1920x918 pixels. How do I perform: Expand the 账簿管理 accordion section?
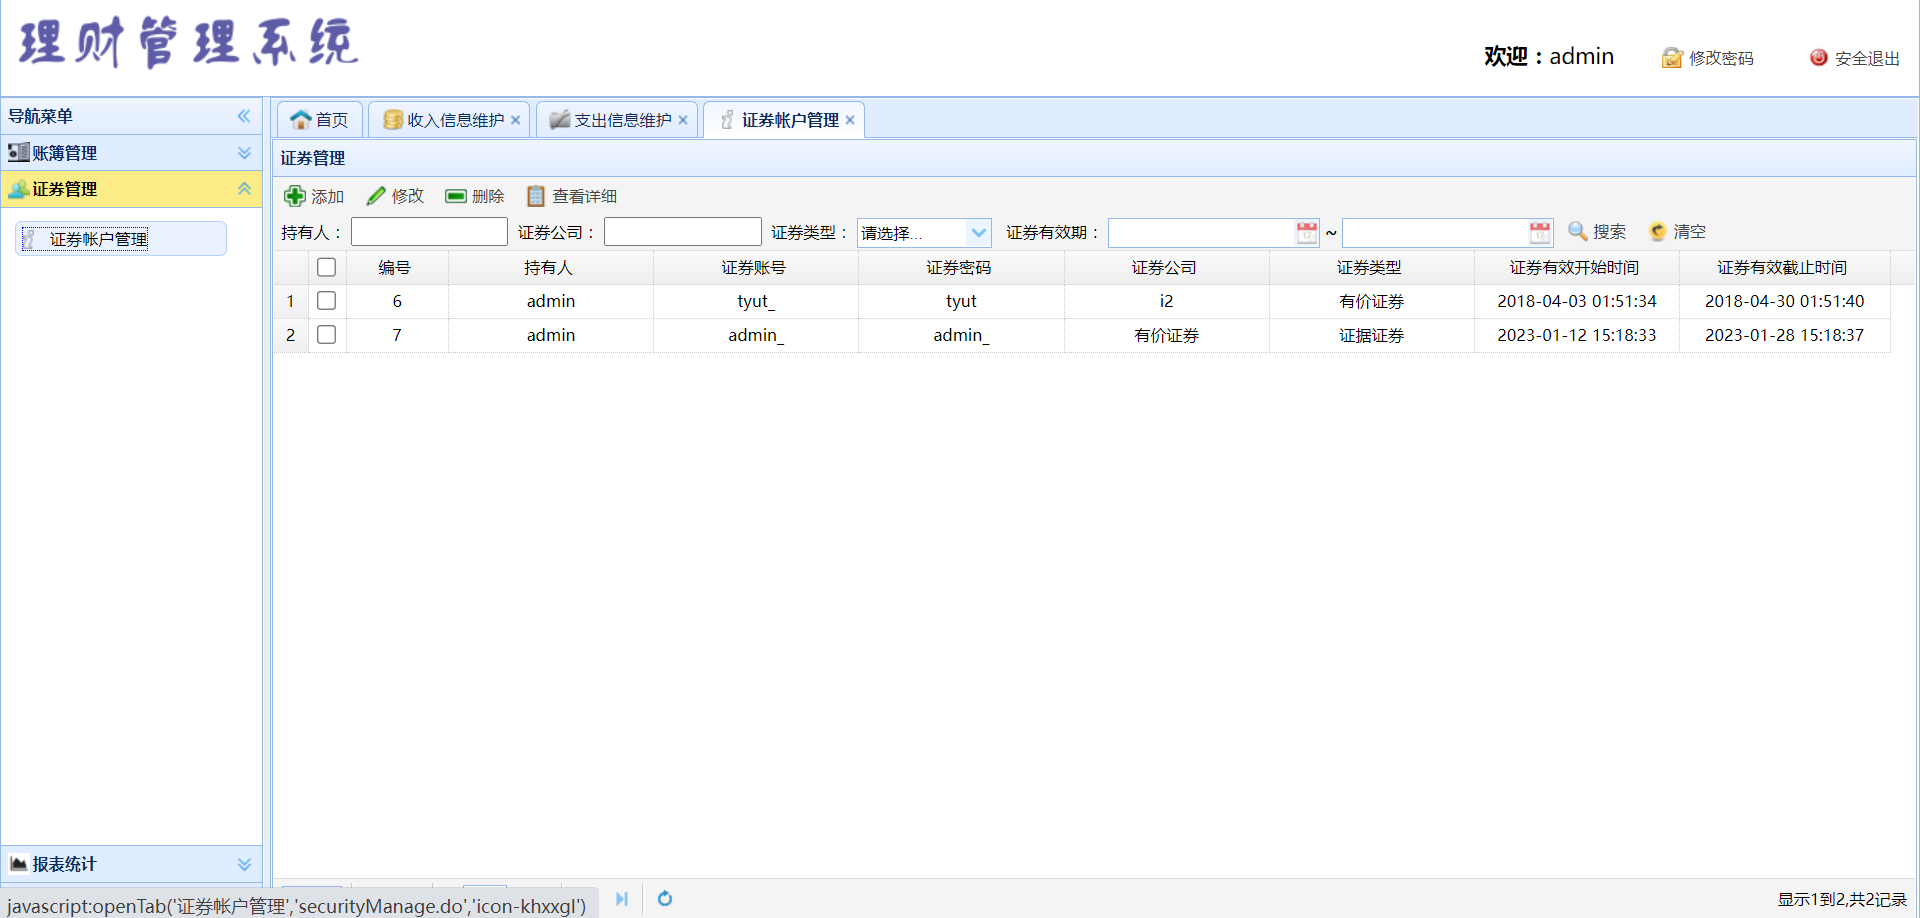click(x=244, y=153)
